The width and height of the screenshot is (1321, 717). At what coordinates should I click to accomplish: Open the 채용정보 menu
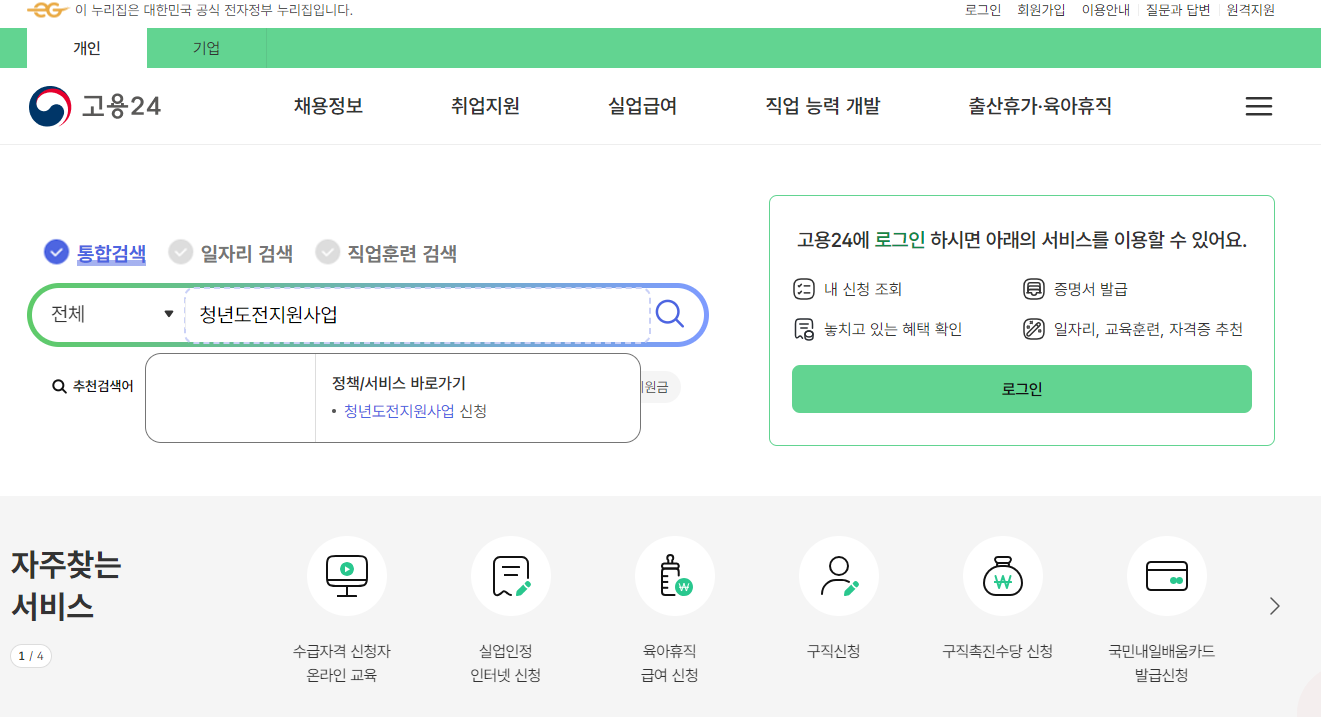pyautogui.click(x=326, y=106)
